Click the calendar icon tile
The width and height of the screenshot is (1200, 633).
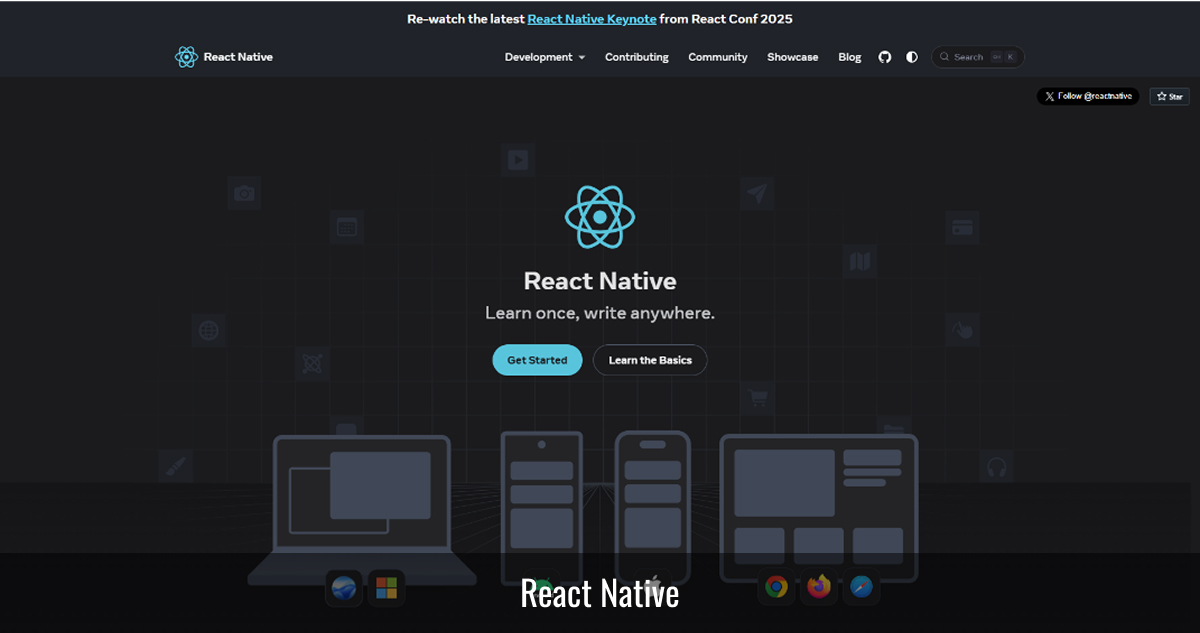pyautogui.click(x=346, y=227)
